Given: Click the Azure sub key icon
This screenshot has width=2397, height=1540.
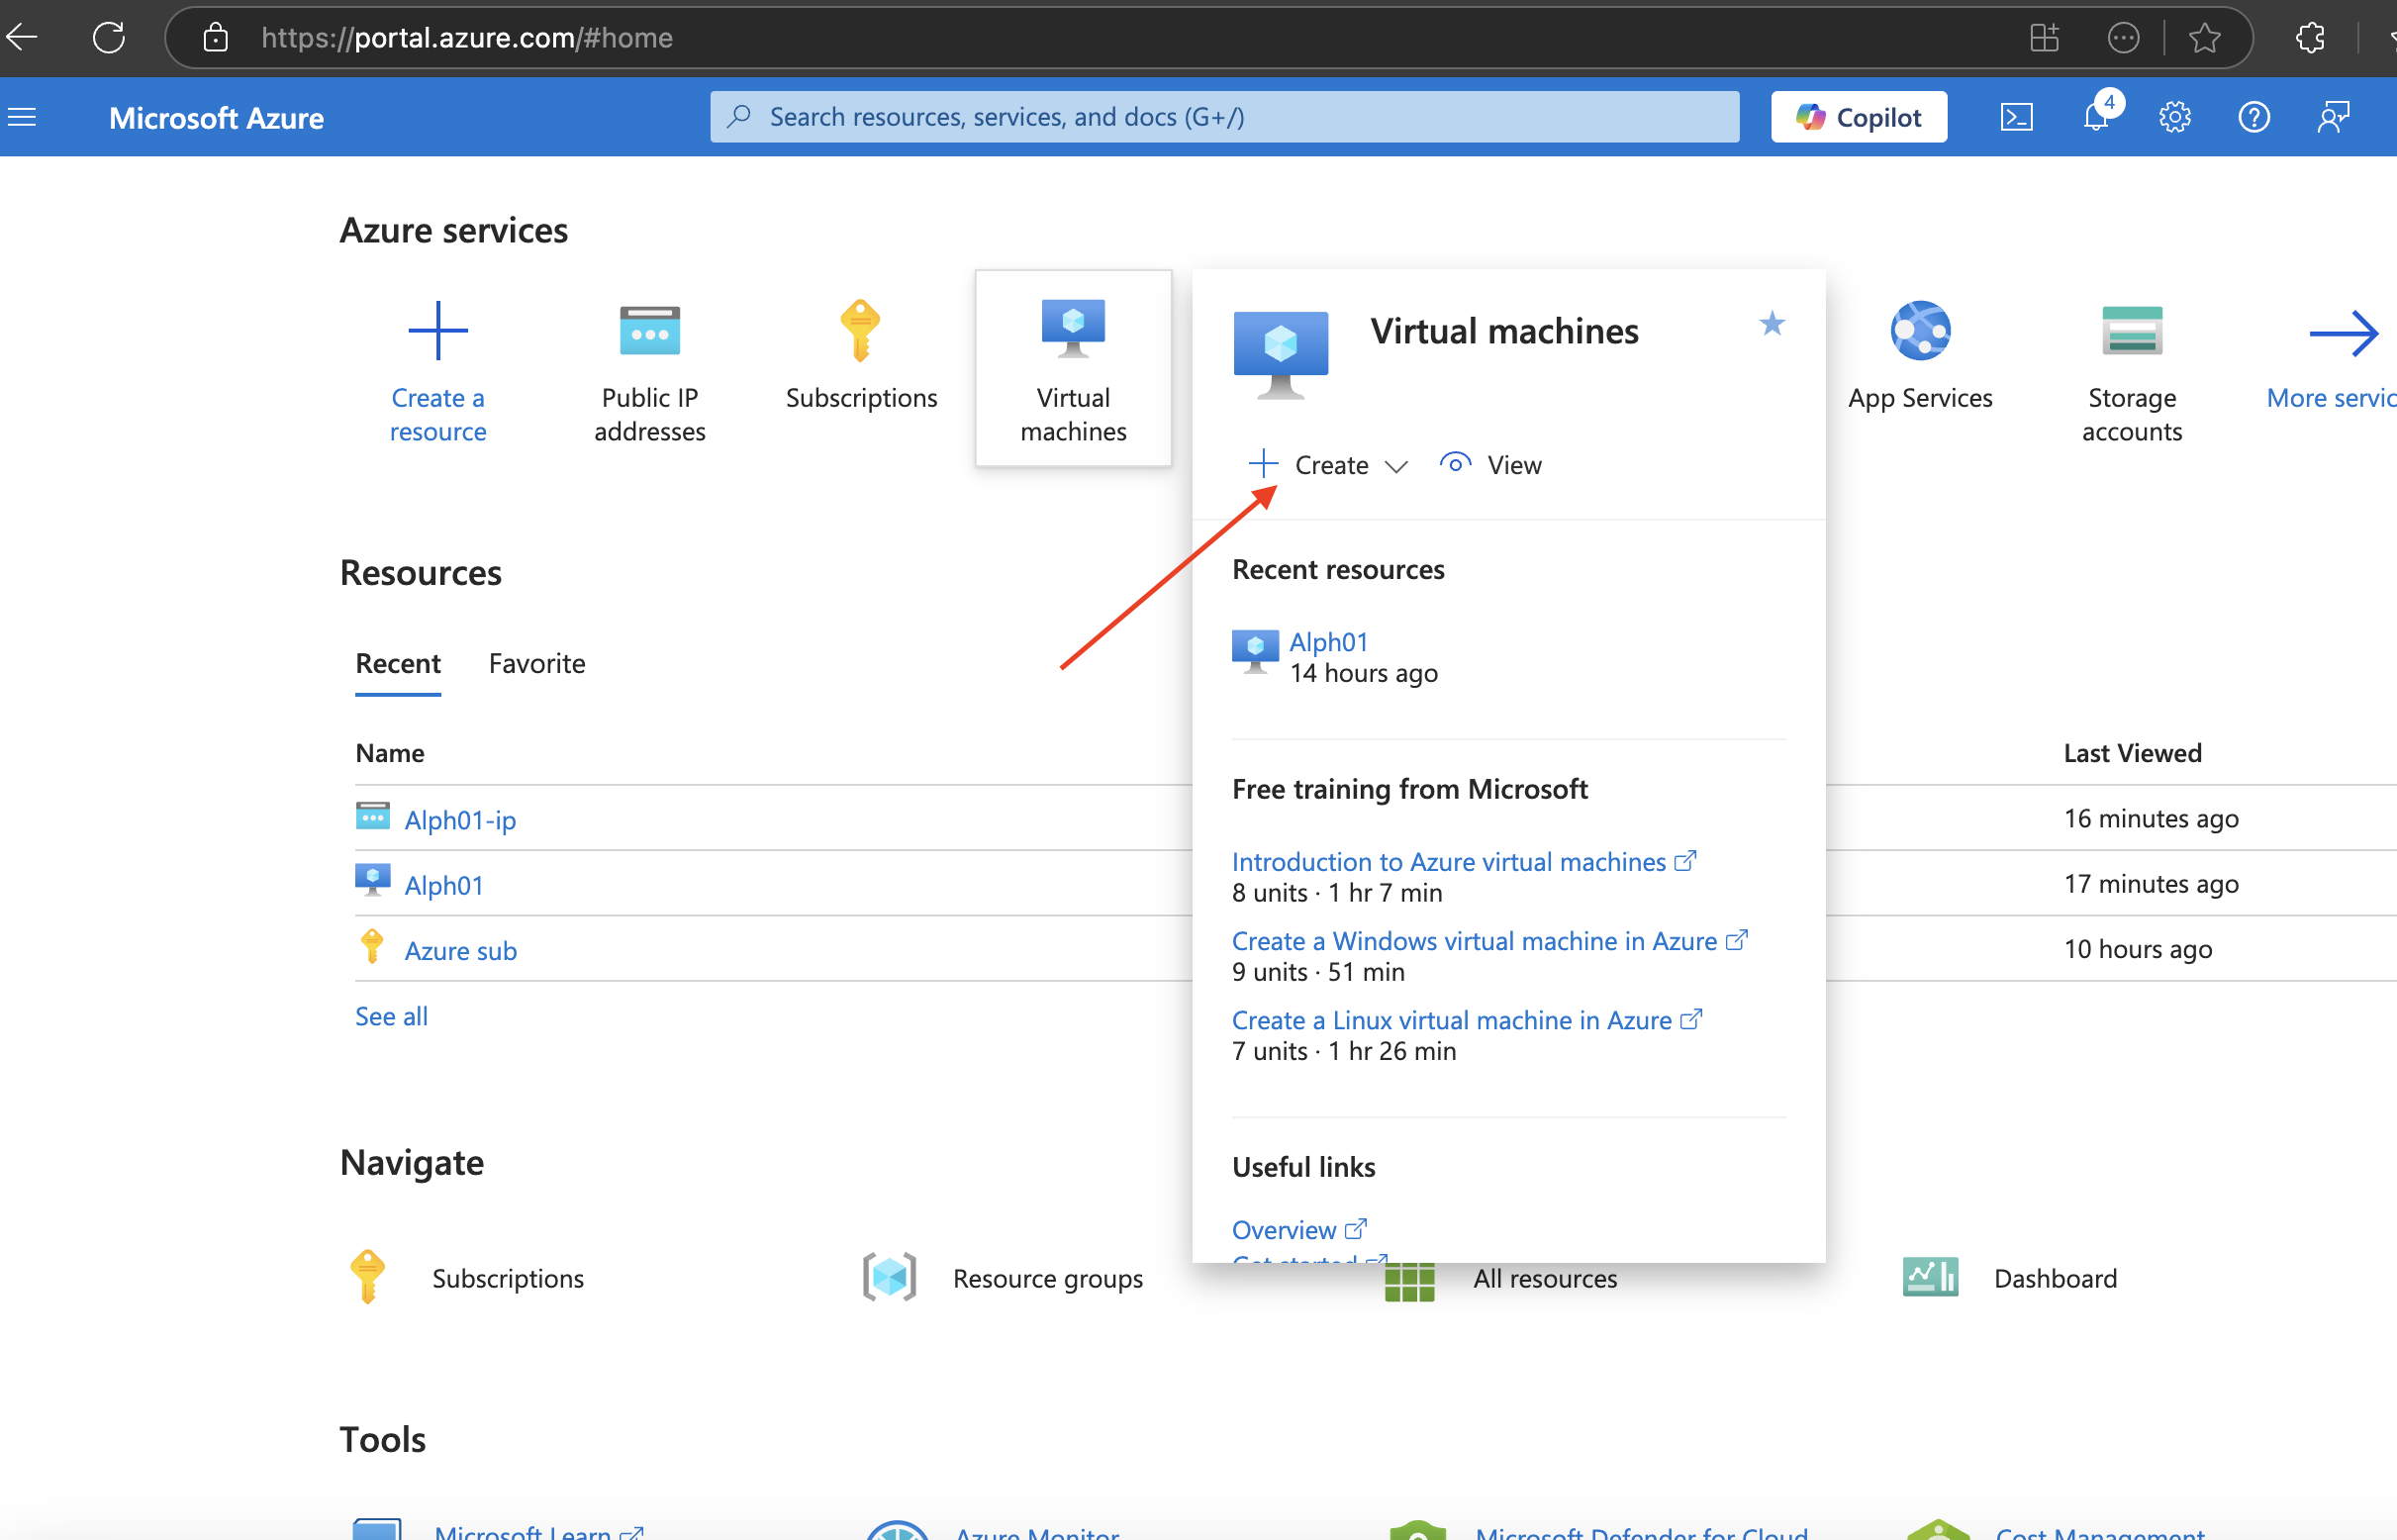Looking at the screenshot, I should coord(371,946).
